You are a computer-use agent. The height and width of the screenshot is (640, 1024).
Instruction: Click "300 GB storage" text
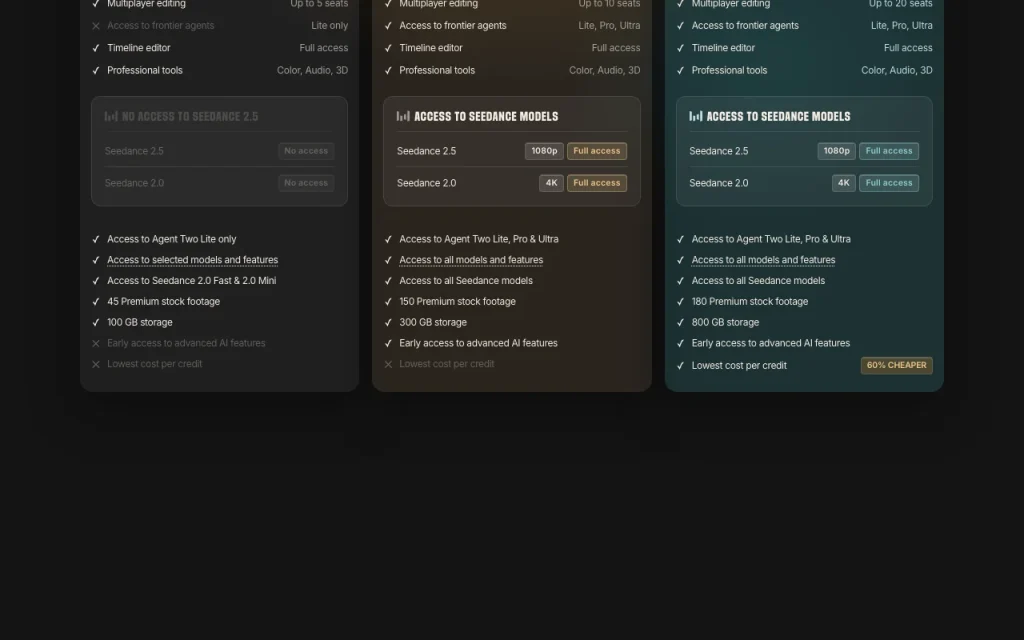coord(433,322)
